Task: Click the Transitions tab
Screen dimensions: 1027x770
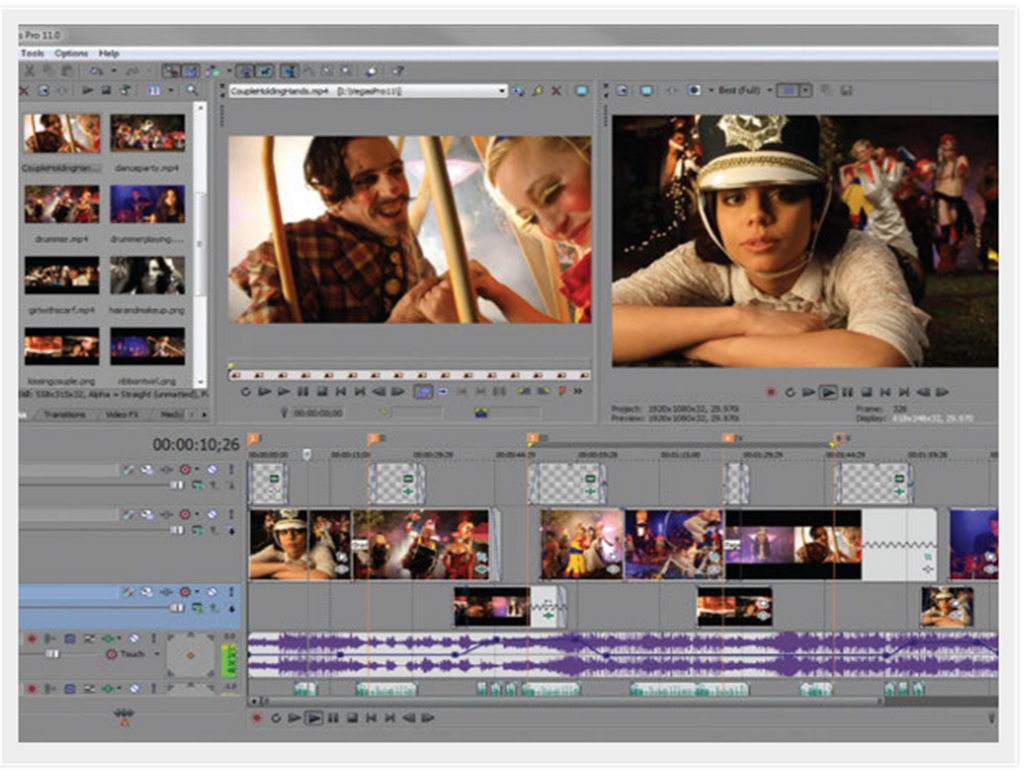Action: [x=65, y=413]
